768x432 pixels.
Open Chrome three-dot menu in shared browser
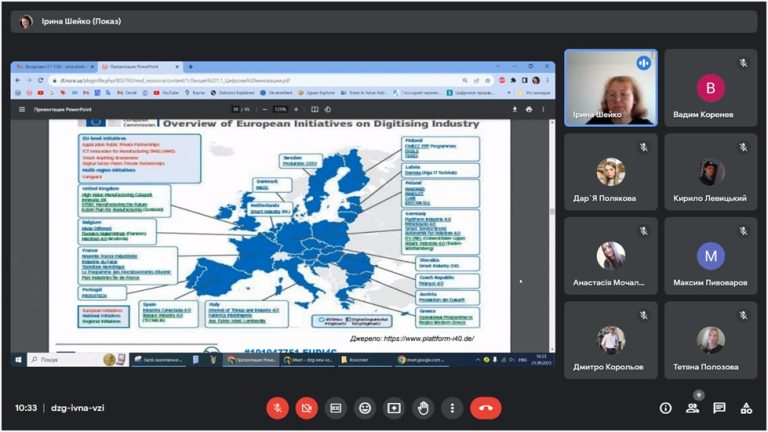click(x=548, y=80)
